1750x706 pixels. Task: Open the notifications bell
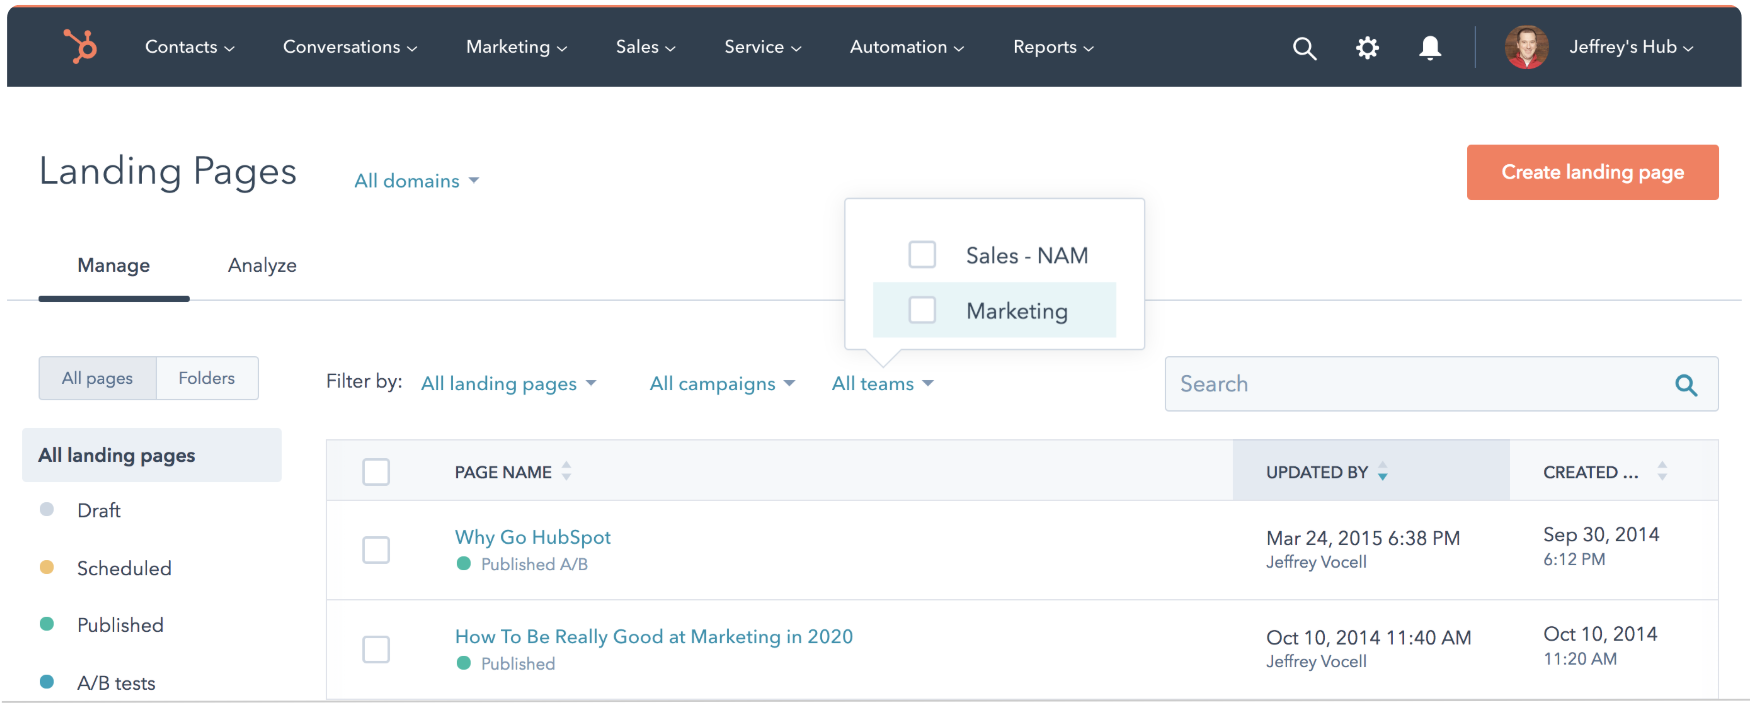(1430, 48)
